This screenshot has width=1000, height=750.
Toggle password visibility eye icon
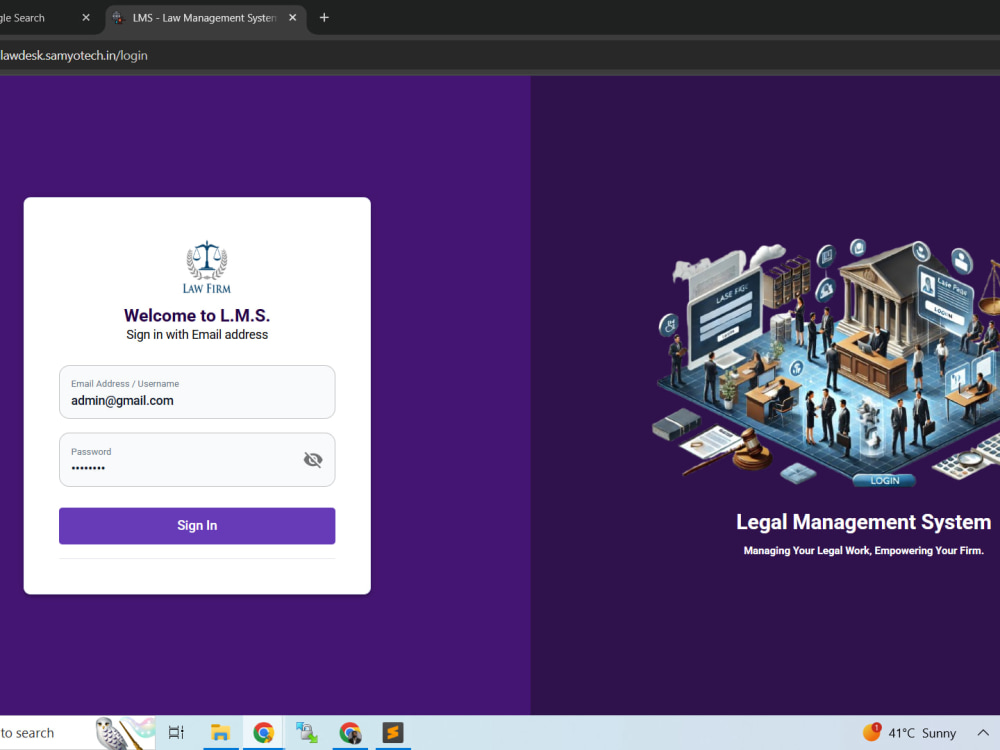pos(312,459)
